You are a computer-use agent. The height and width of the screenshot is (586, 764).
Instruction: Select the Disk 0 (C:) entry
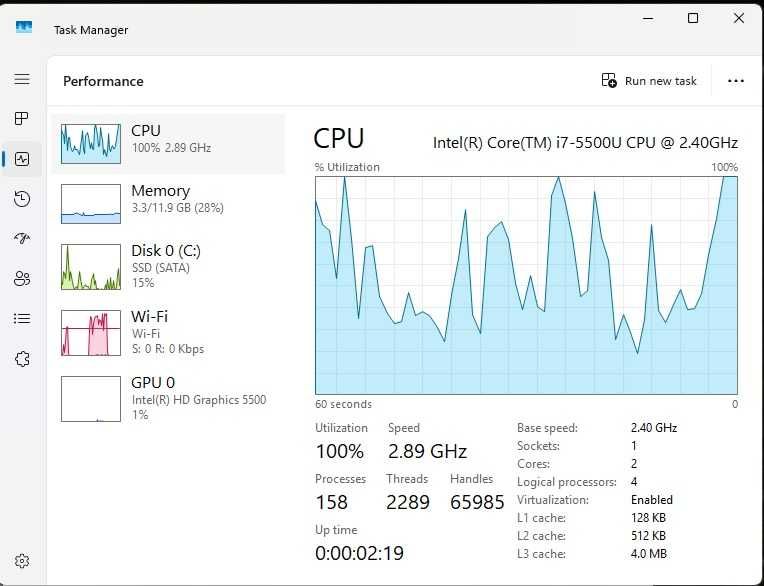point(168,266)
